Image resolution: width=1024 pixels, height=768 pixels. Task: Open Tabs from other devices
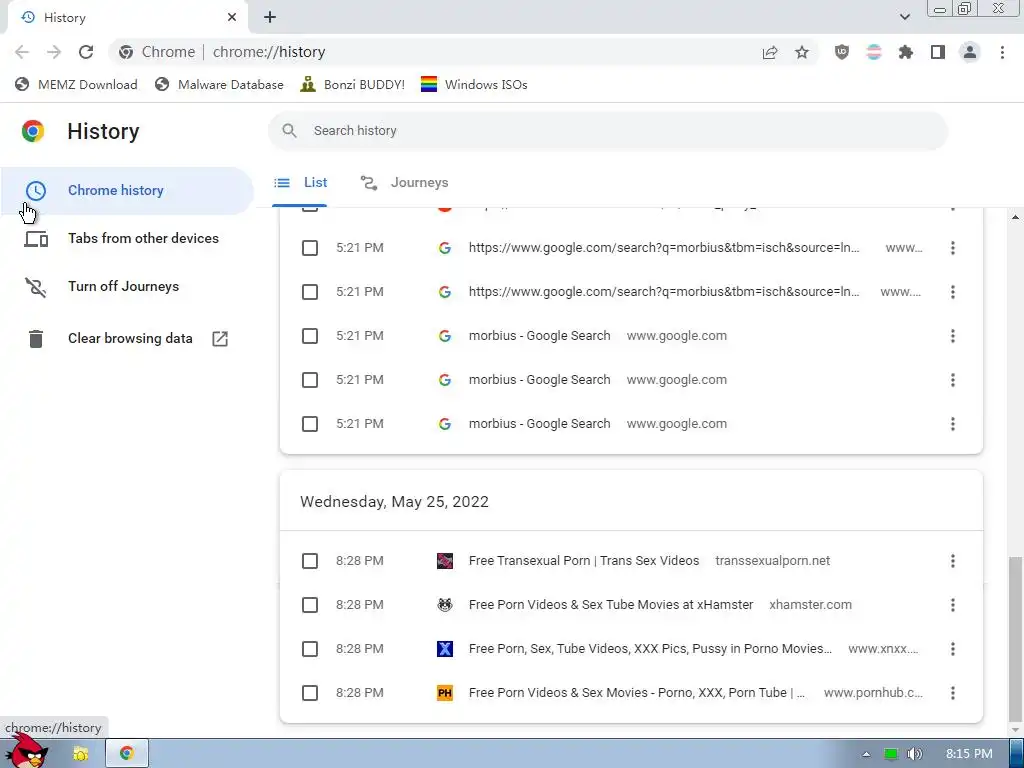click(x=127, y=238)
